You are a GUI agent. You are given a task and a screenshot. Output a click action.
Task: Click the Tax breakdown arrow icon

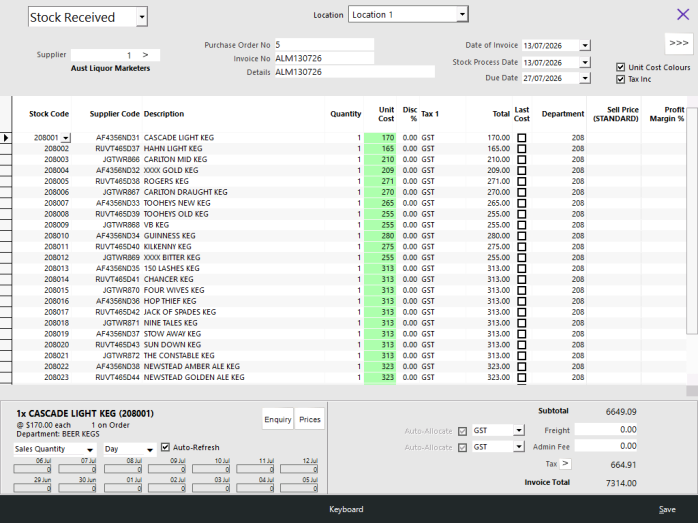(565, 464)
